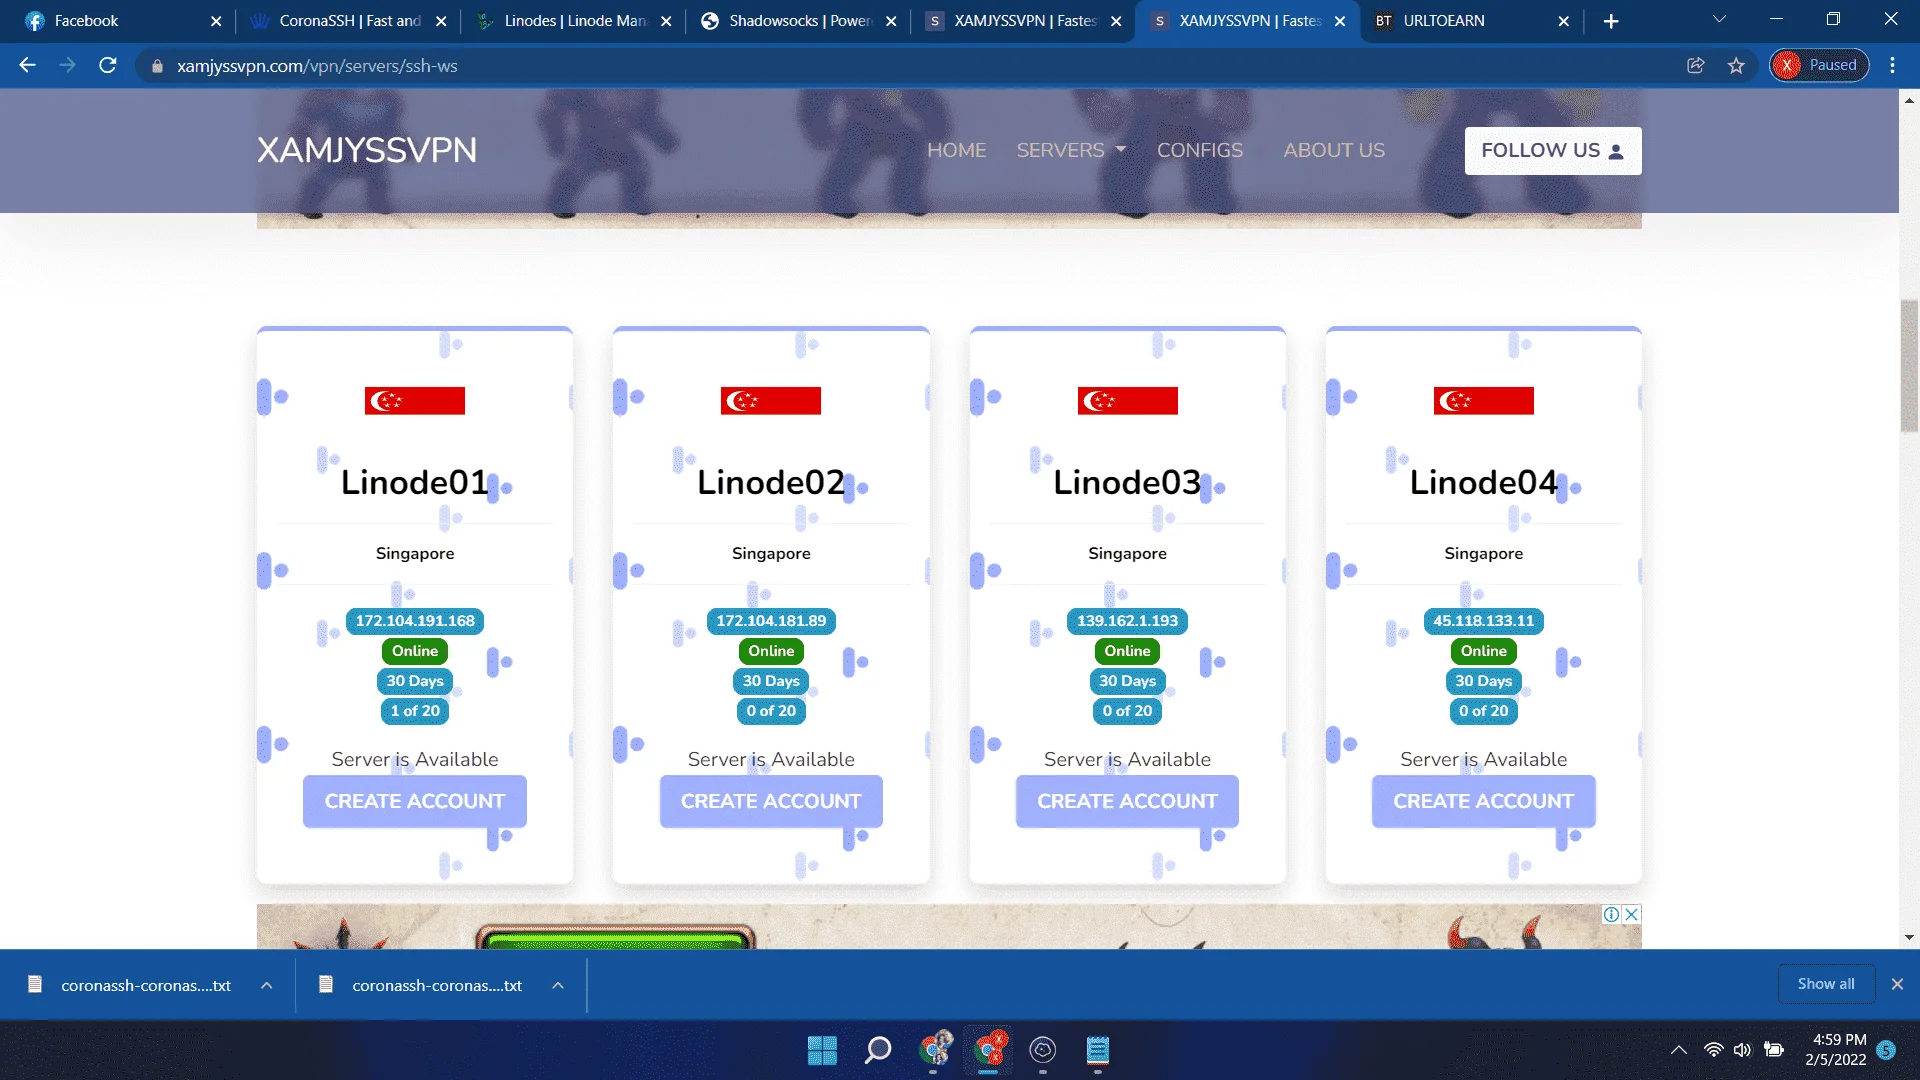The image size is (1920, 1080).
Task: Open the ad info icon
Action: coord(1612,914)
